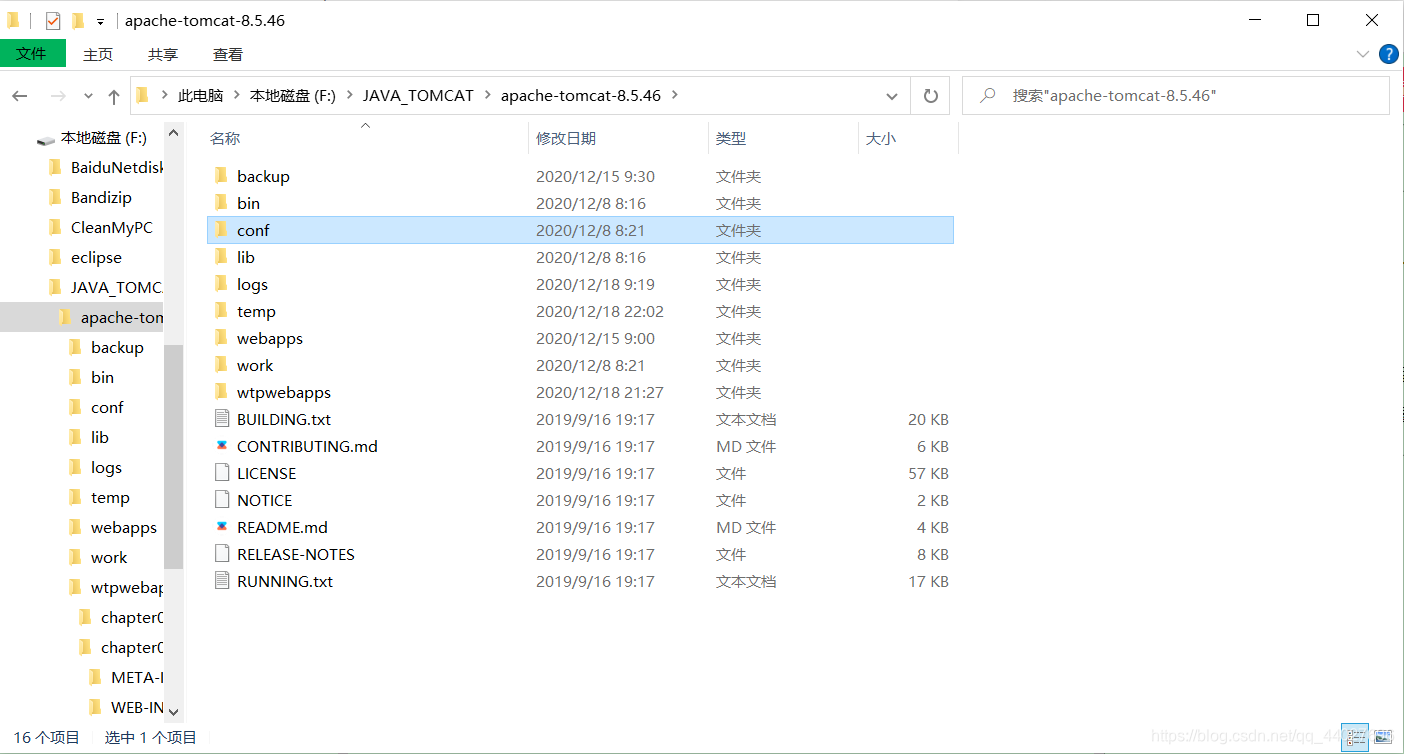1404x754 pixels.
Task: Click date 2020/12/18 22:02 of temp row
Action: tap(600, 311)
